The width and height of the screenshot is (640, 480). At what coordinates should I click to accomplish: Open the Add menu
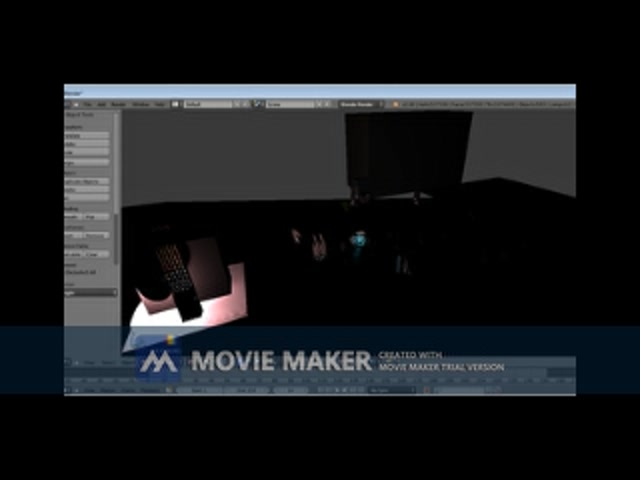coord(101,104)
